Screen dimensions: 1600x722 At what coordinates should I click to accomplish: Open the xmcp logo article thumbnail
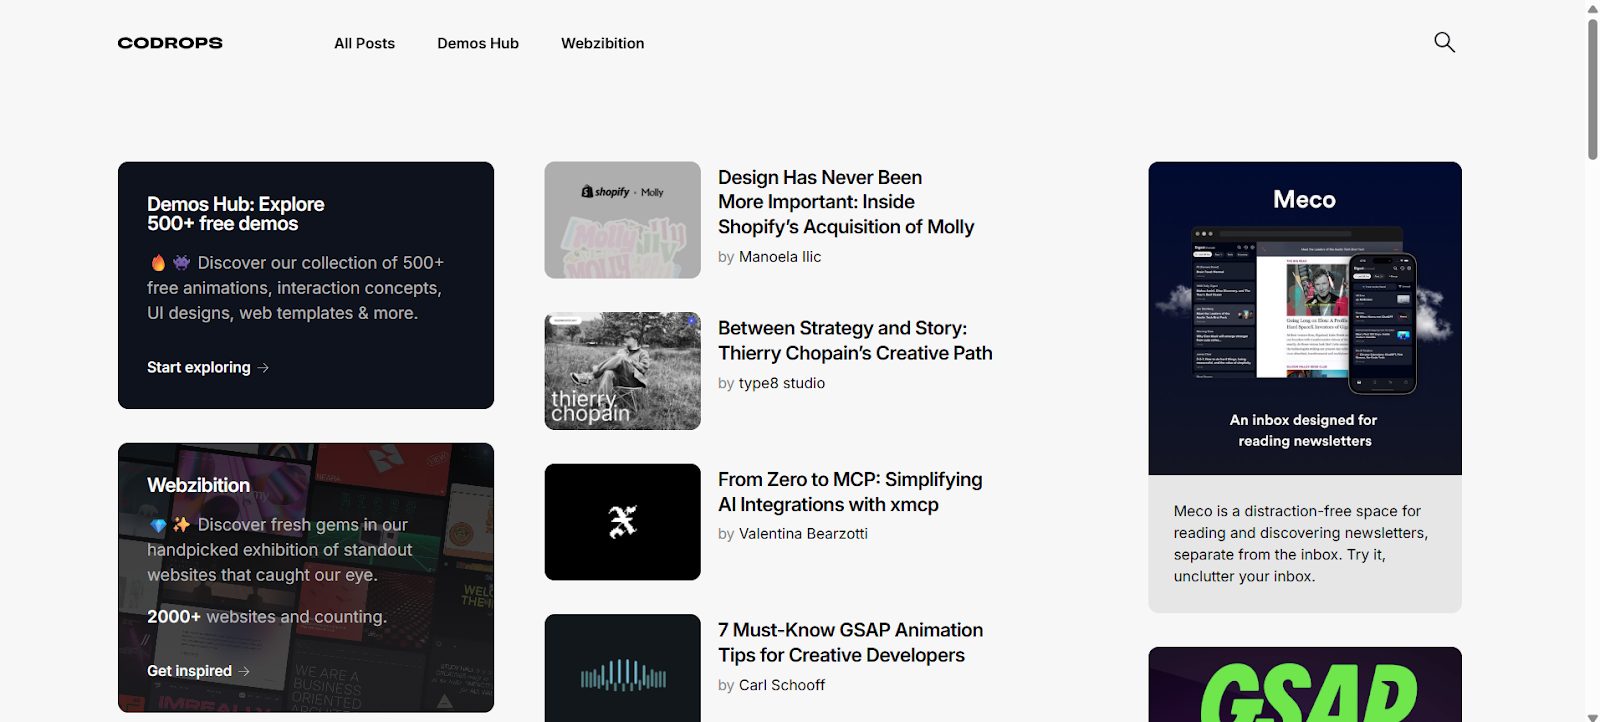(x=622, y=522)
